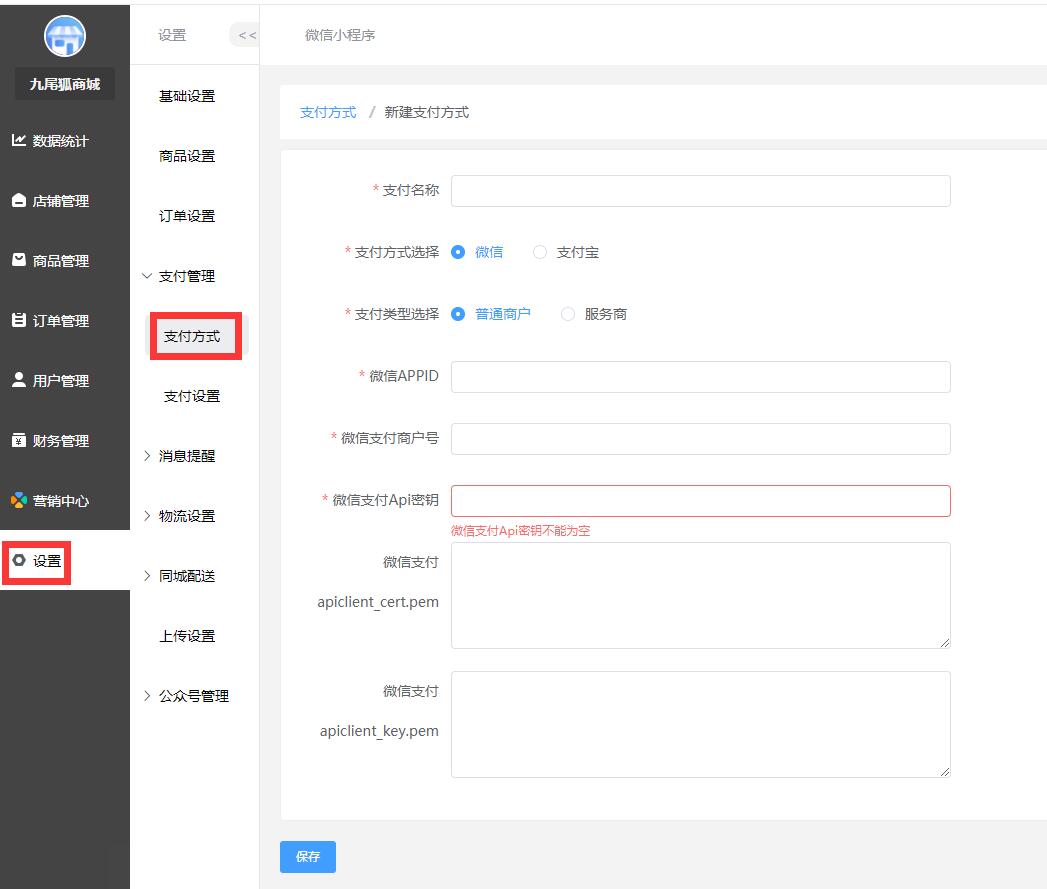Click the 用户管理 person icon
1047x889 pixels.
pos(19,380)
